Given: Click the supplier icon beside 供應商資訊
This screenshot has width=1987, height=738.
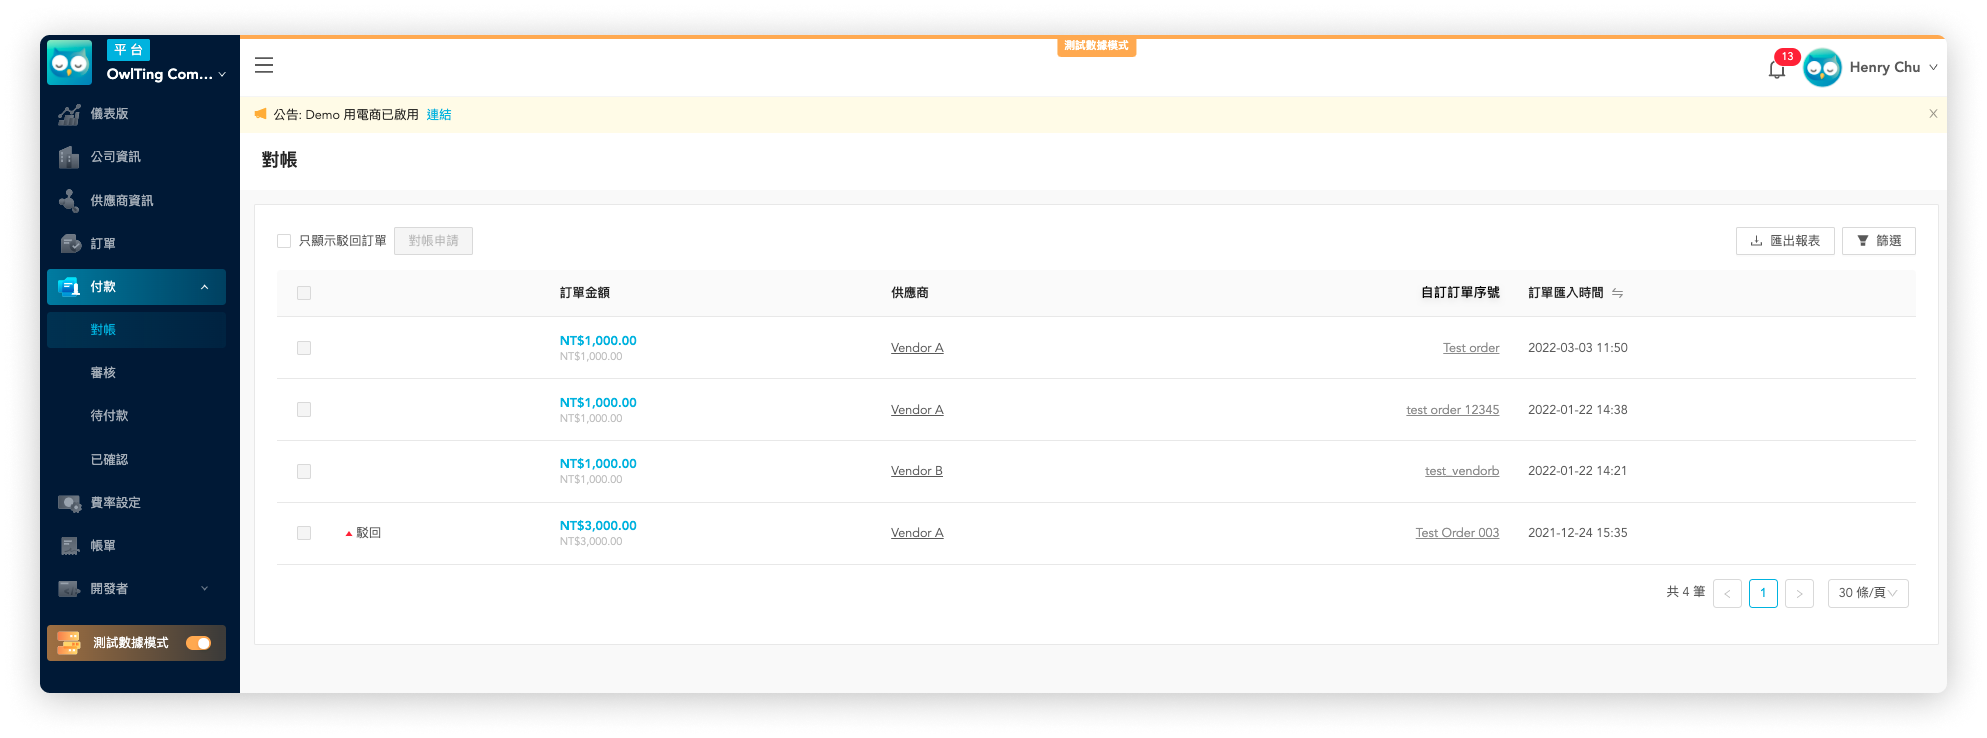Looking at the screenshot, I should (69, 201).
